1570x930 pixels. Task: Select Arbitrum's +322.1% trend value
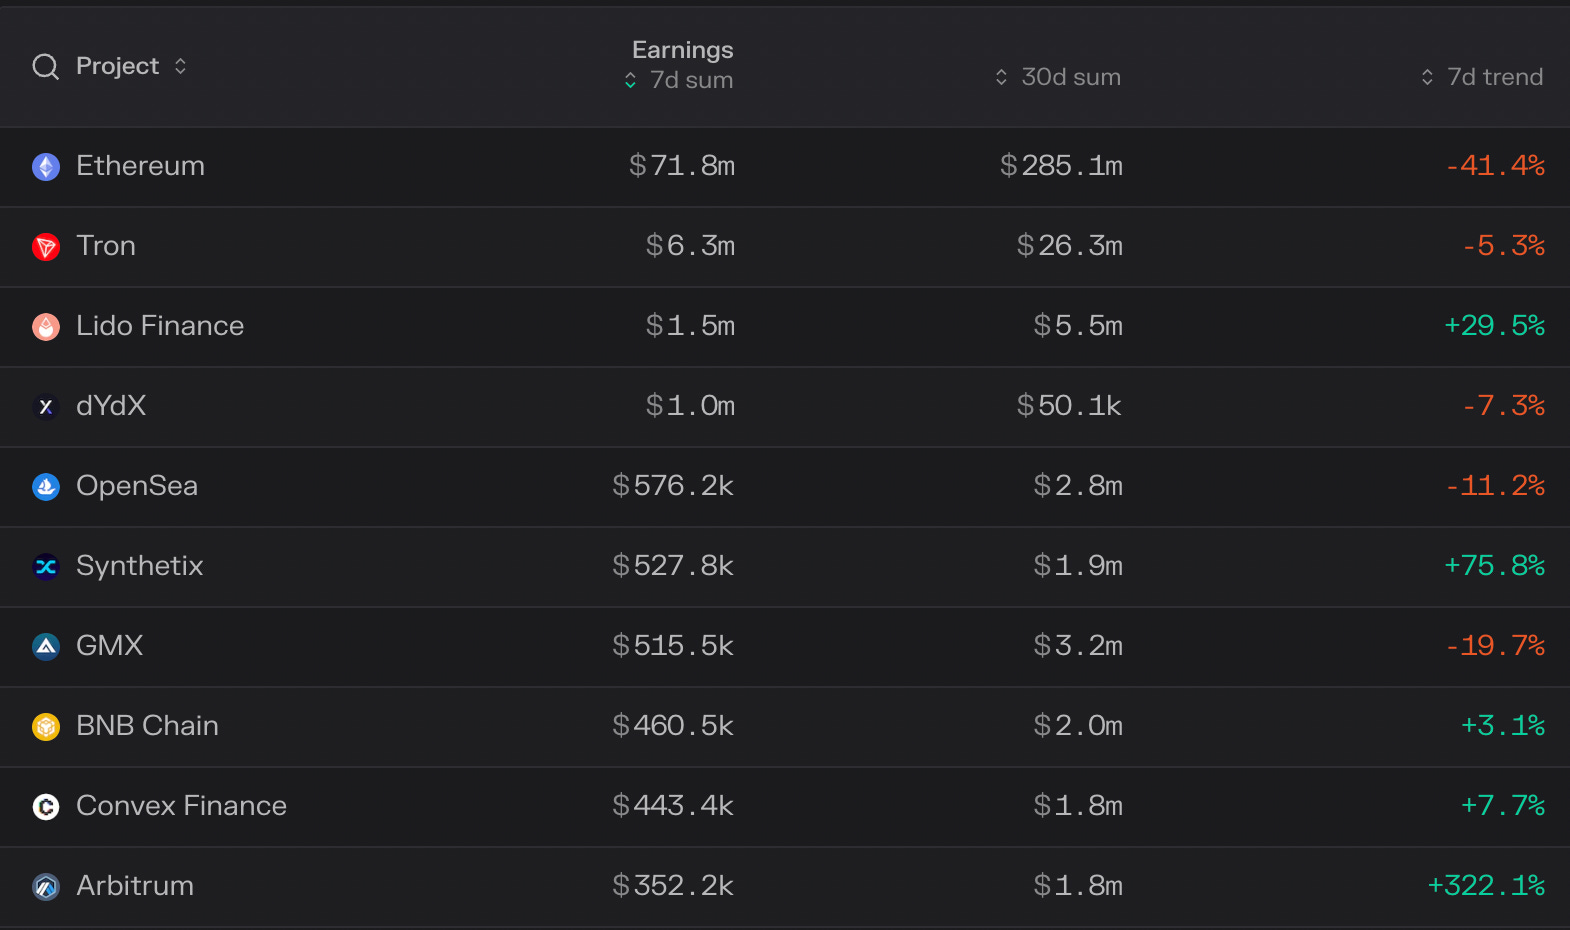click(1486, 886)
